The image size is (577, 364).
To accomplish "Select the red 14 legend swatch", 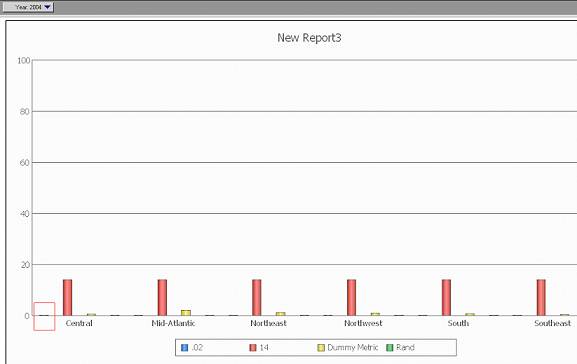I will (x=253, y=347).
